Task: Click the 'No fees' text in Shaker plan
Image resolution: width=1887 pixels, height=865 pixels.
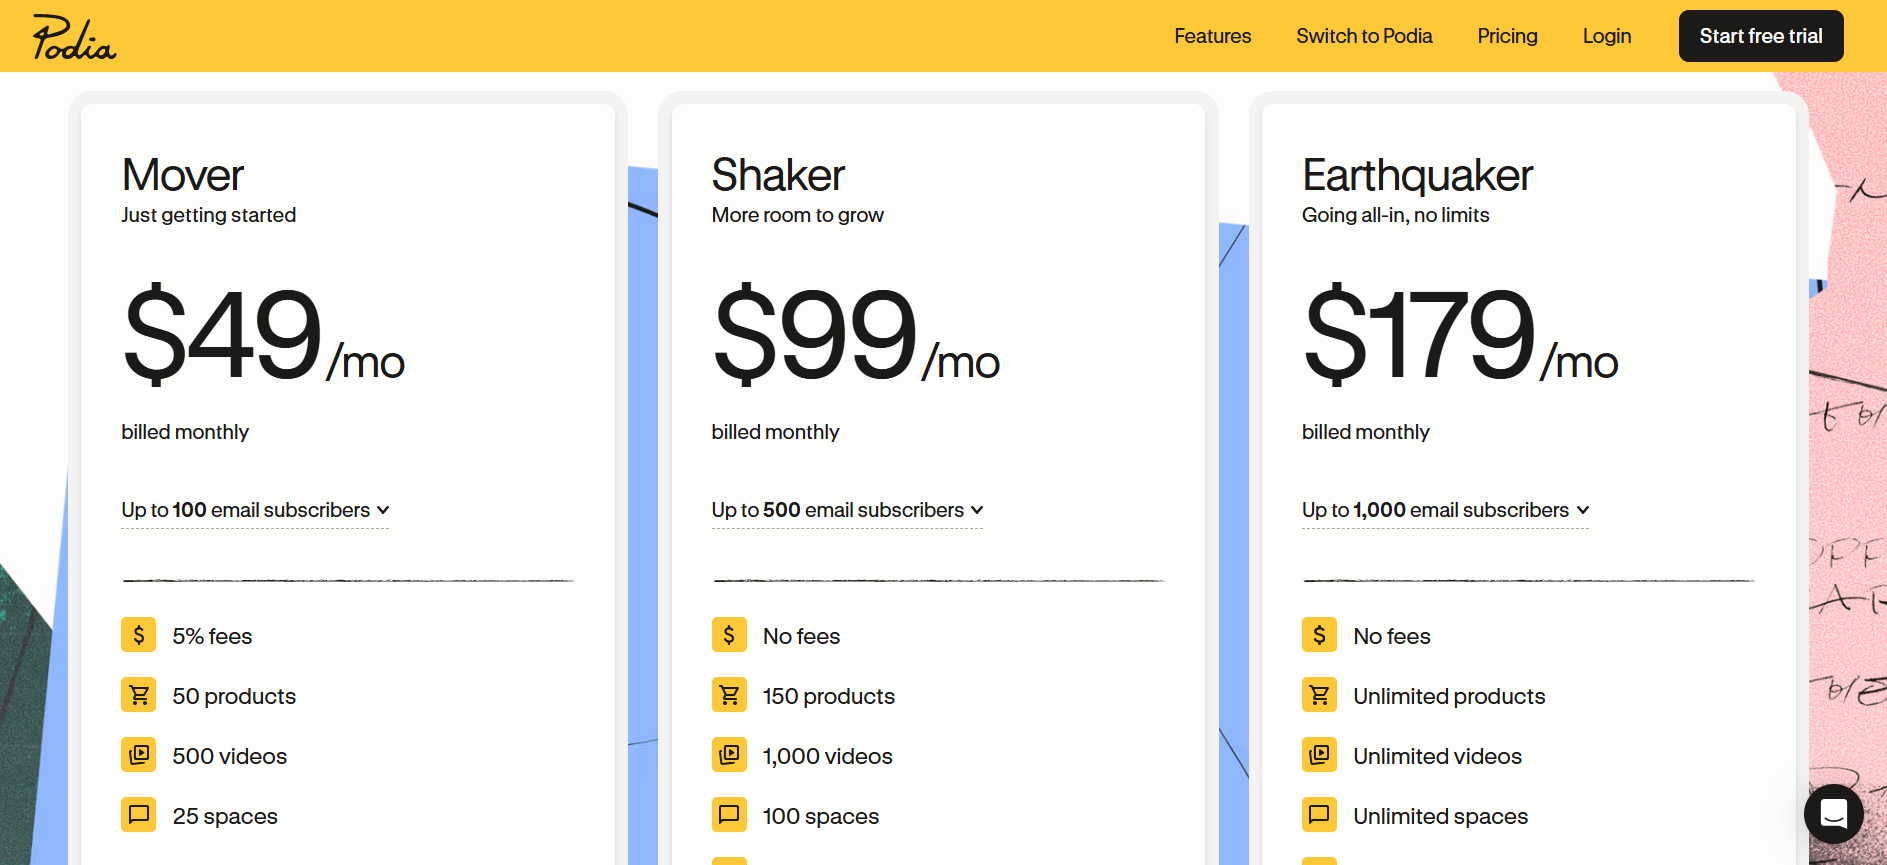Action: (x=801, y=636)
